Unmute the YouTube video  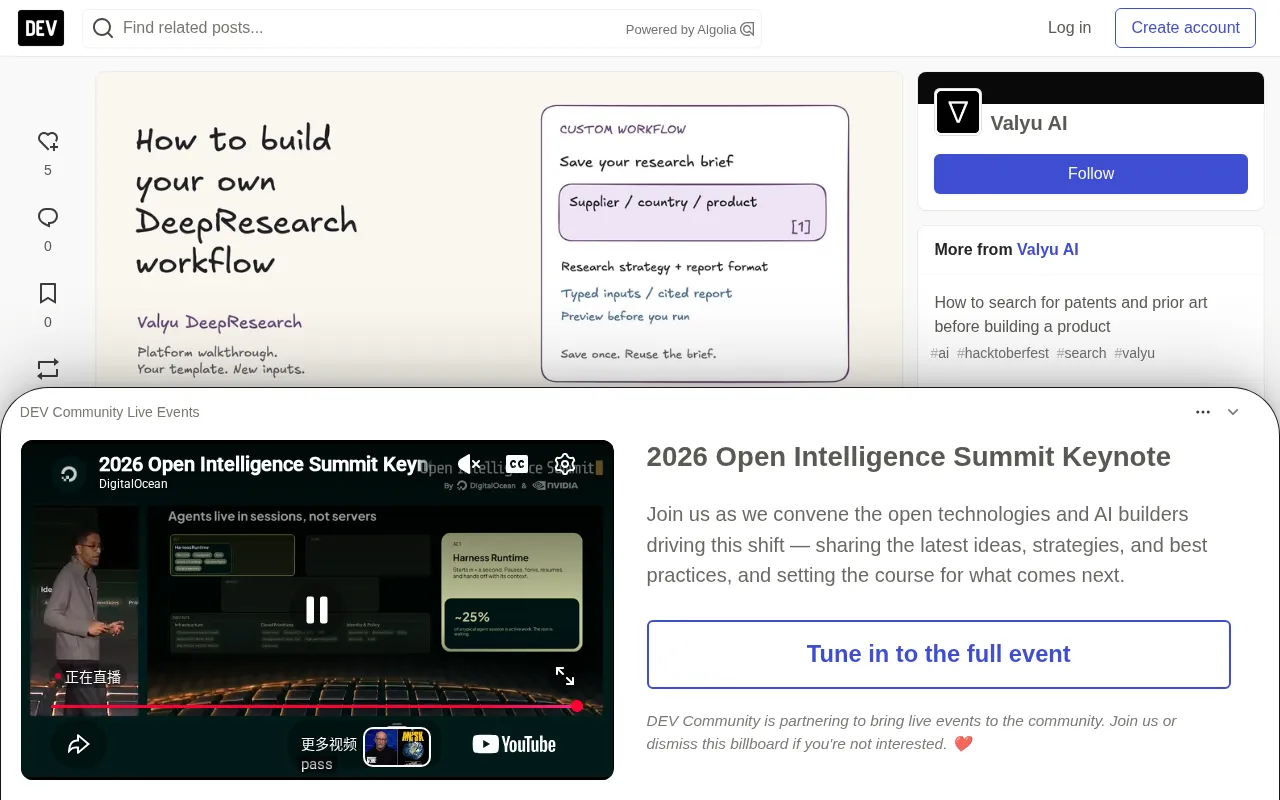coord(469,464)
